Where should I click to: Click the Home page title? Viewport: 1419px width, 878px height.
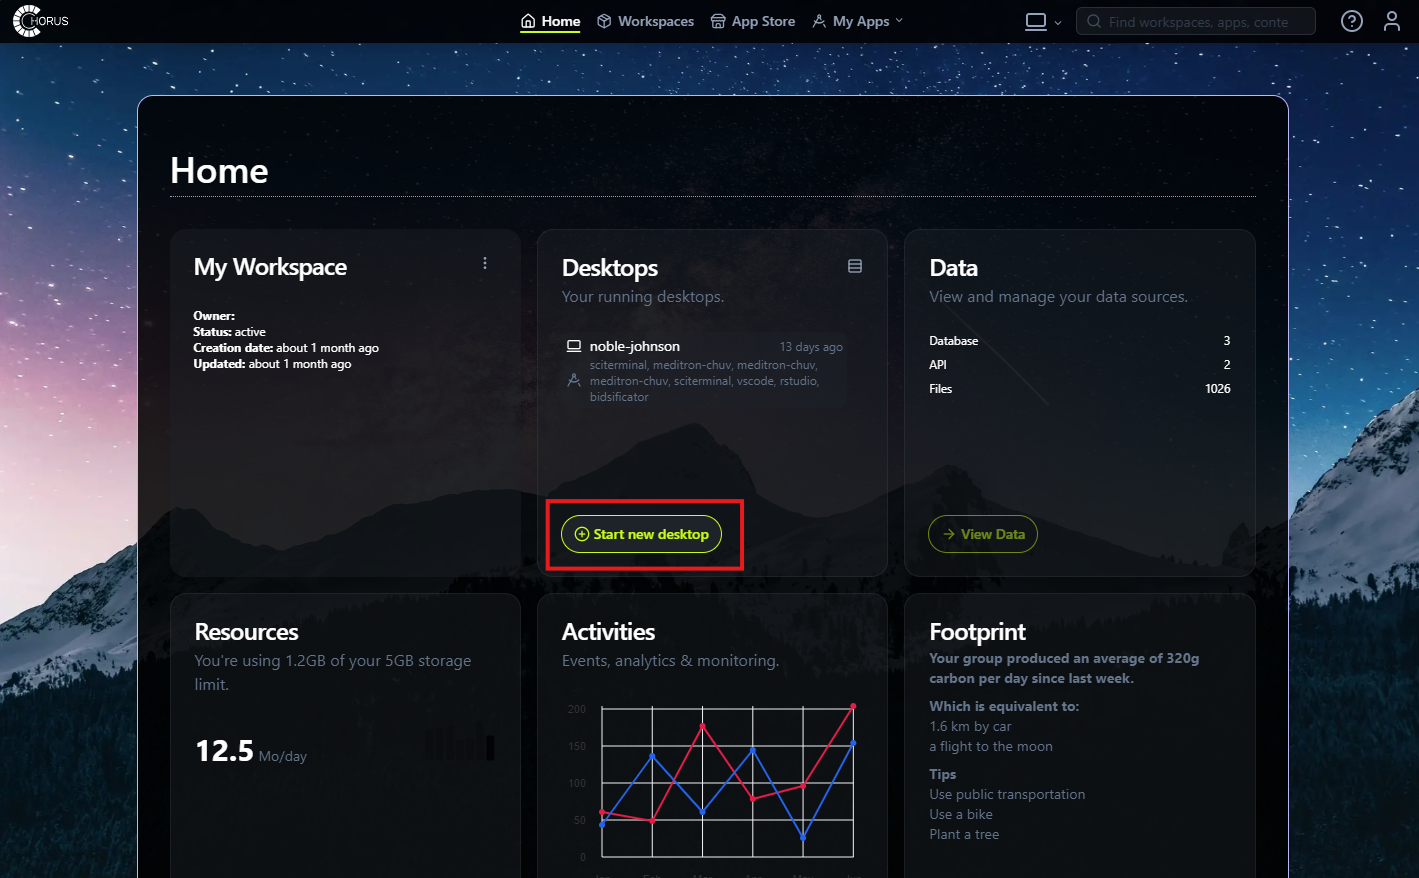(219, 171)
